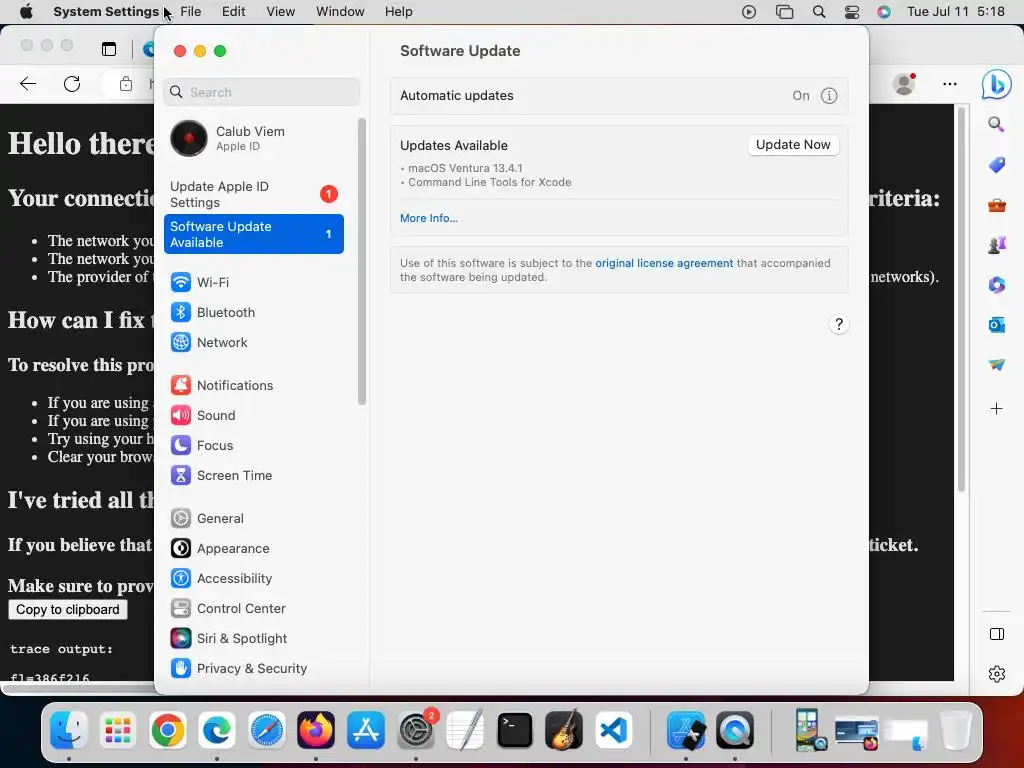Viewport: 1024px width, 768px height.
Task: Click the System Settings app menu
Action: [106, 12]
